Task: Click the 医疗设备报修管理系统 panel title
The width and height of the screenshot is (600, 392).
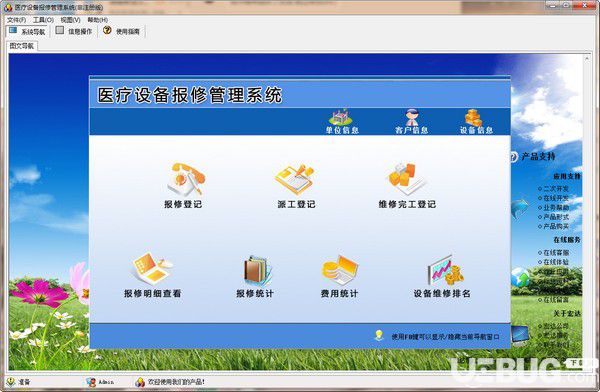Action: click(190, 95)
